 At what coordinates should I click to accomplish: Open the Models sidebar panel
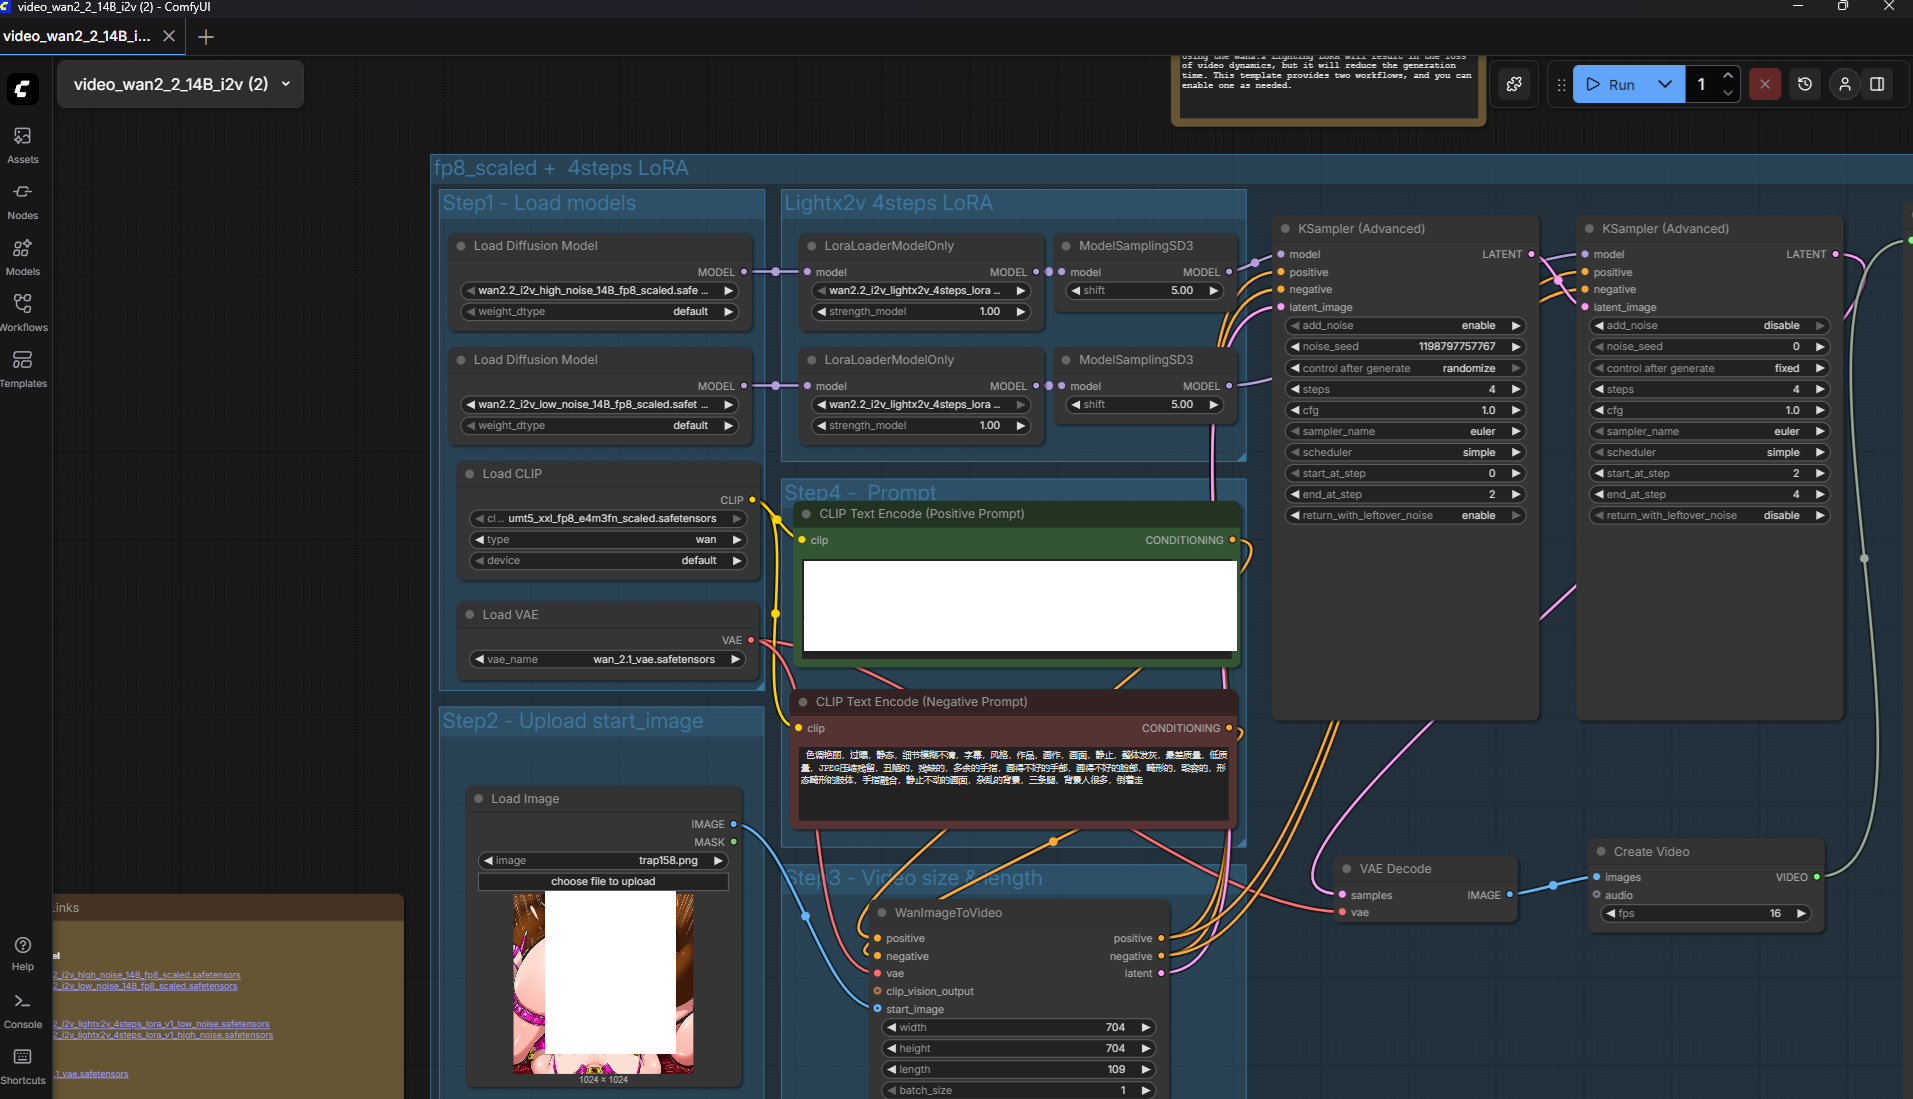[x=22, y=257]
